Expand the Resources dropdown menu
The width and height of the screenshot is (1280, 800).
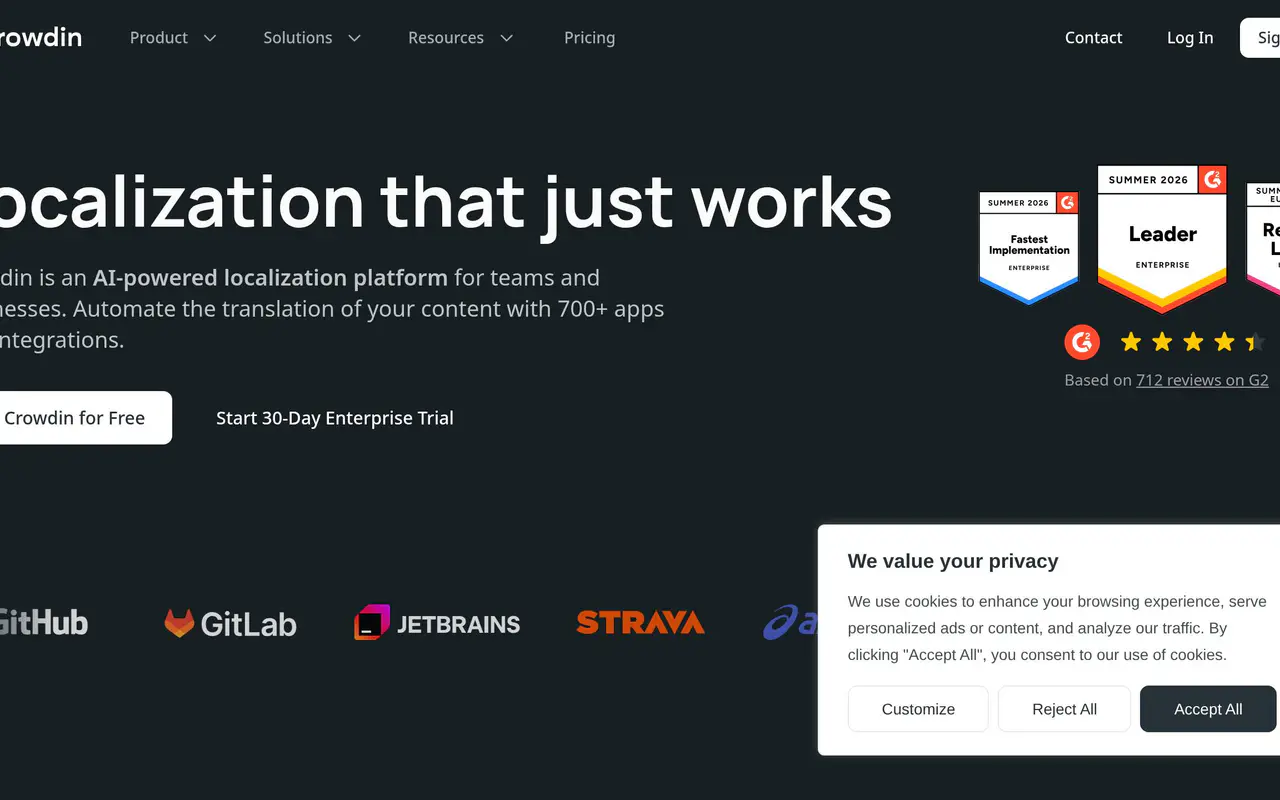click(461, 38)
